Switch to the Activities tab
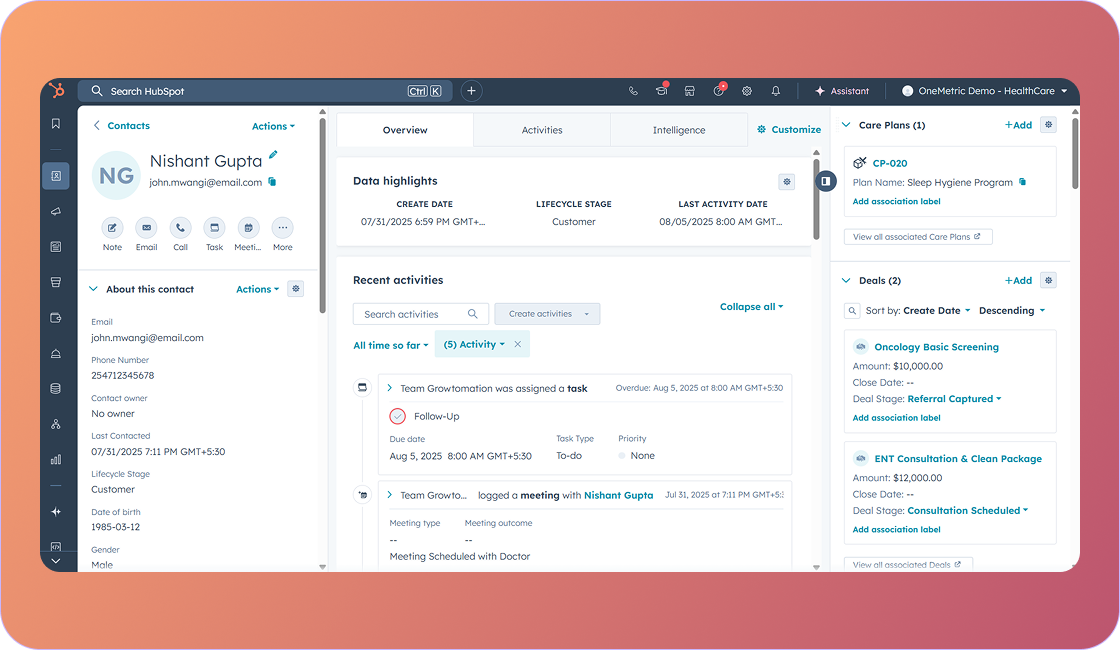1120x650 pixels. click(x=541, y=129)
